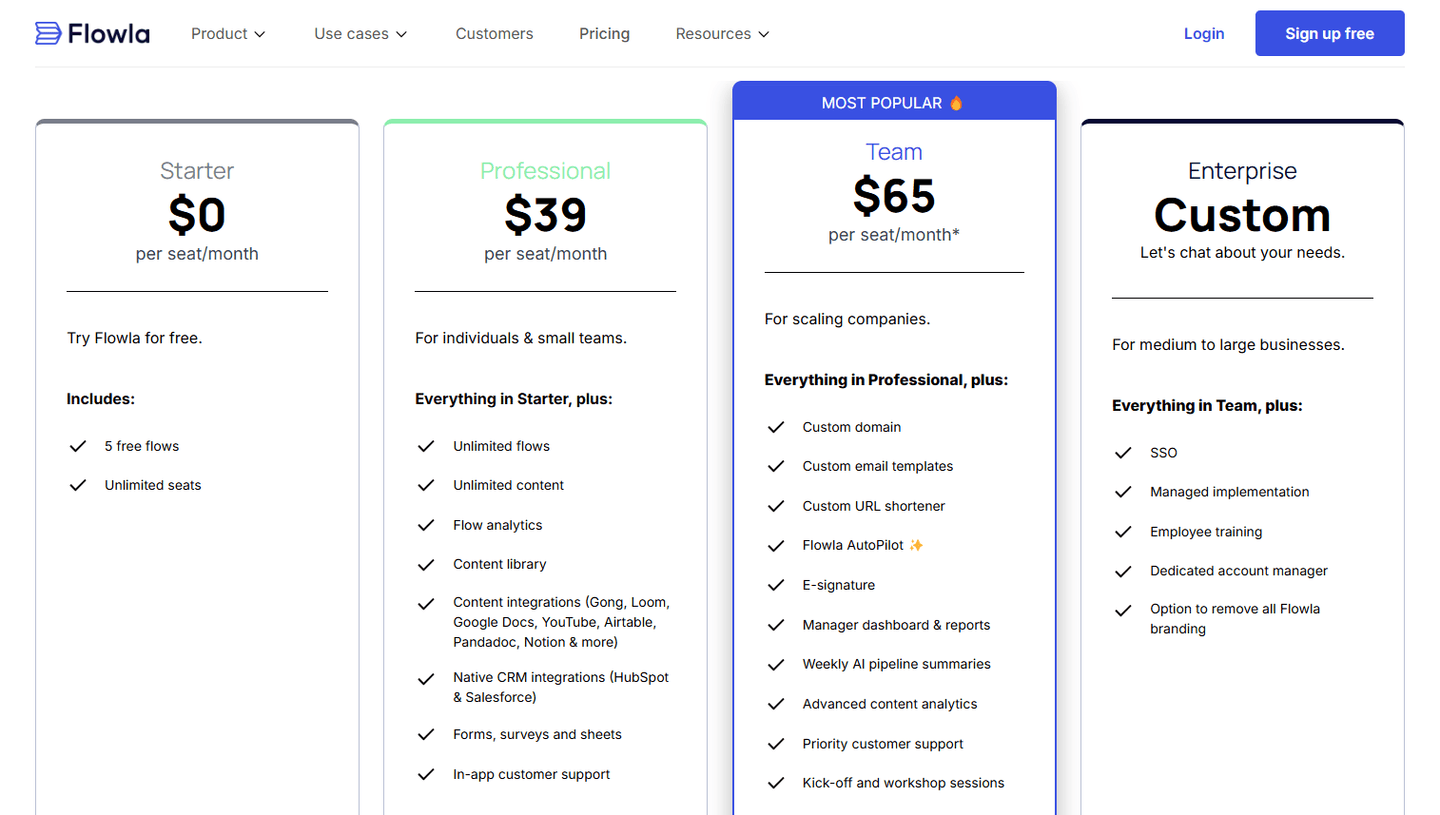The image size is (1440, 815).
Task: Click the "Native CRM integrations" feature text
Action: (x=561, y=687)
